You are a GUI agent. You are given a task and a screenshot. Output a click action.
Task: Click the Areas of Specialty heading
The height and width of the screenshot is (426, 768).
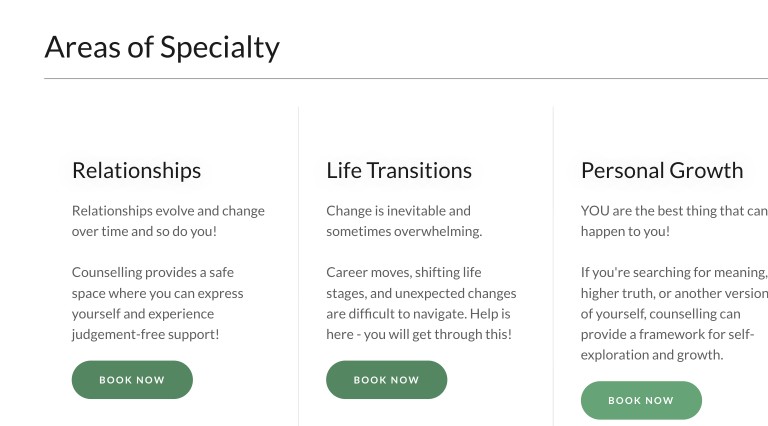(x=162, y=47)
